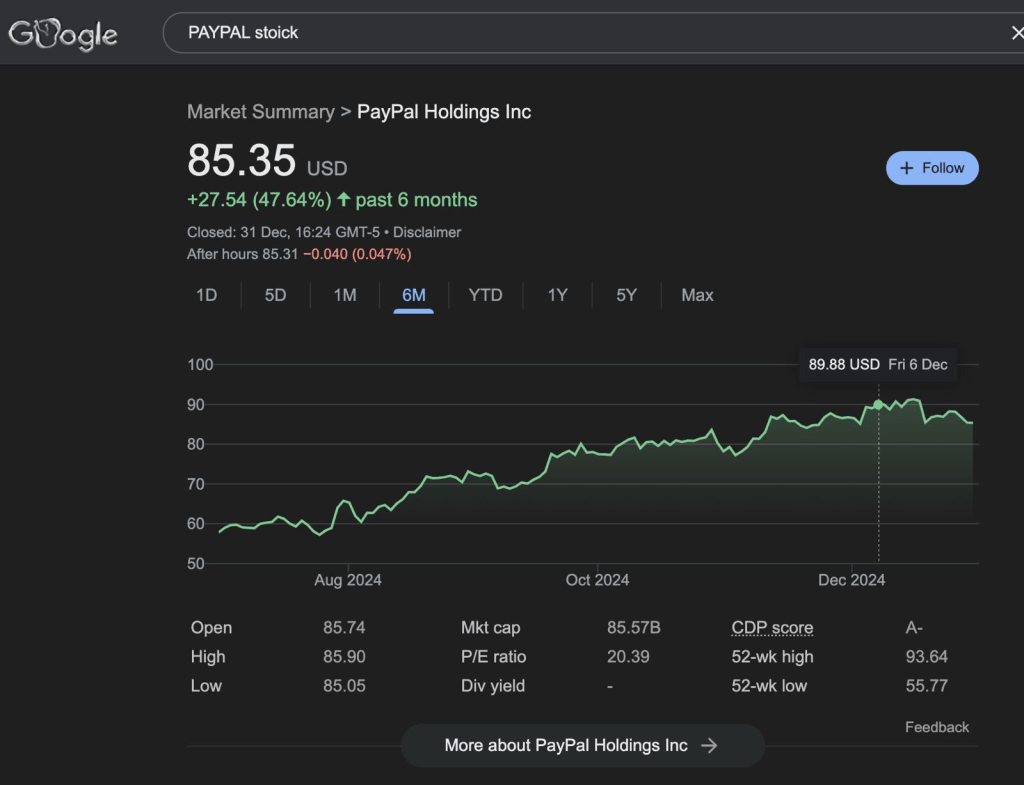Open the CDP score definition
This screenshot has width=1024, height=785.
click(x=772, y=628)
